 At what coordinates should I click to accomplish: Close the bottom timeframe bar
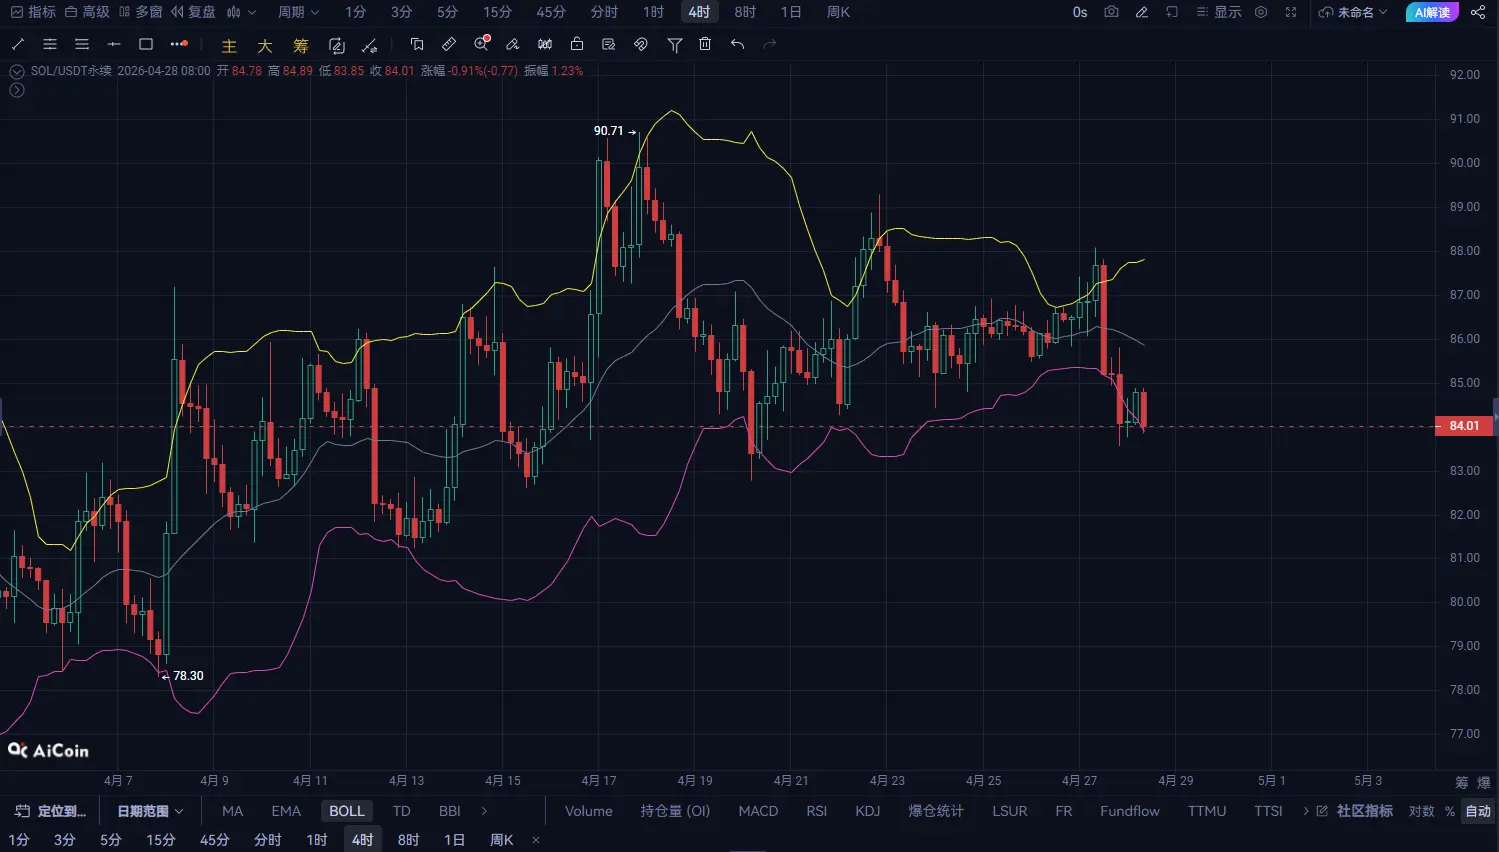point(536,840)
